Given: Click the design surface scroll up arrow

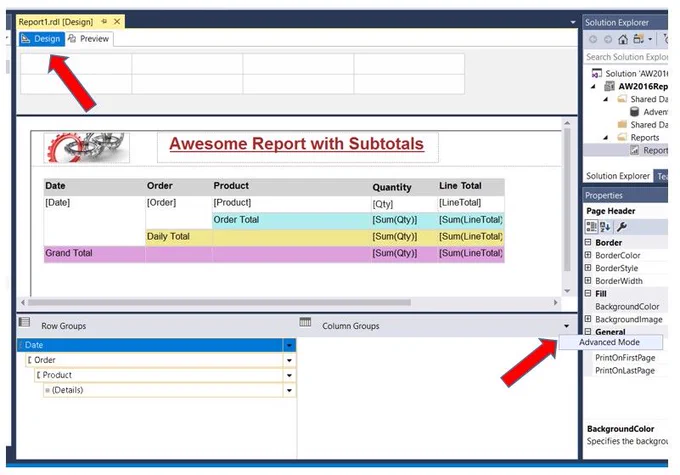Looking at the screenshot, I should tap(567, 124).
